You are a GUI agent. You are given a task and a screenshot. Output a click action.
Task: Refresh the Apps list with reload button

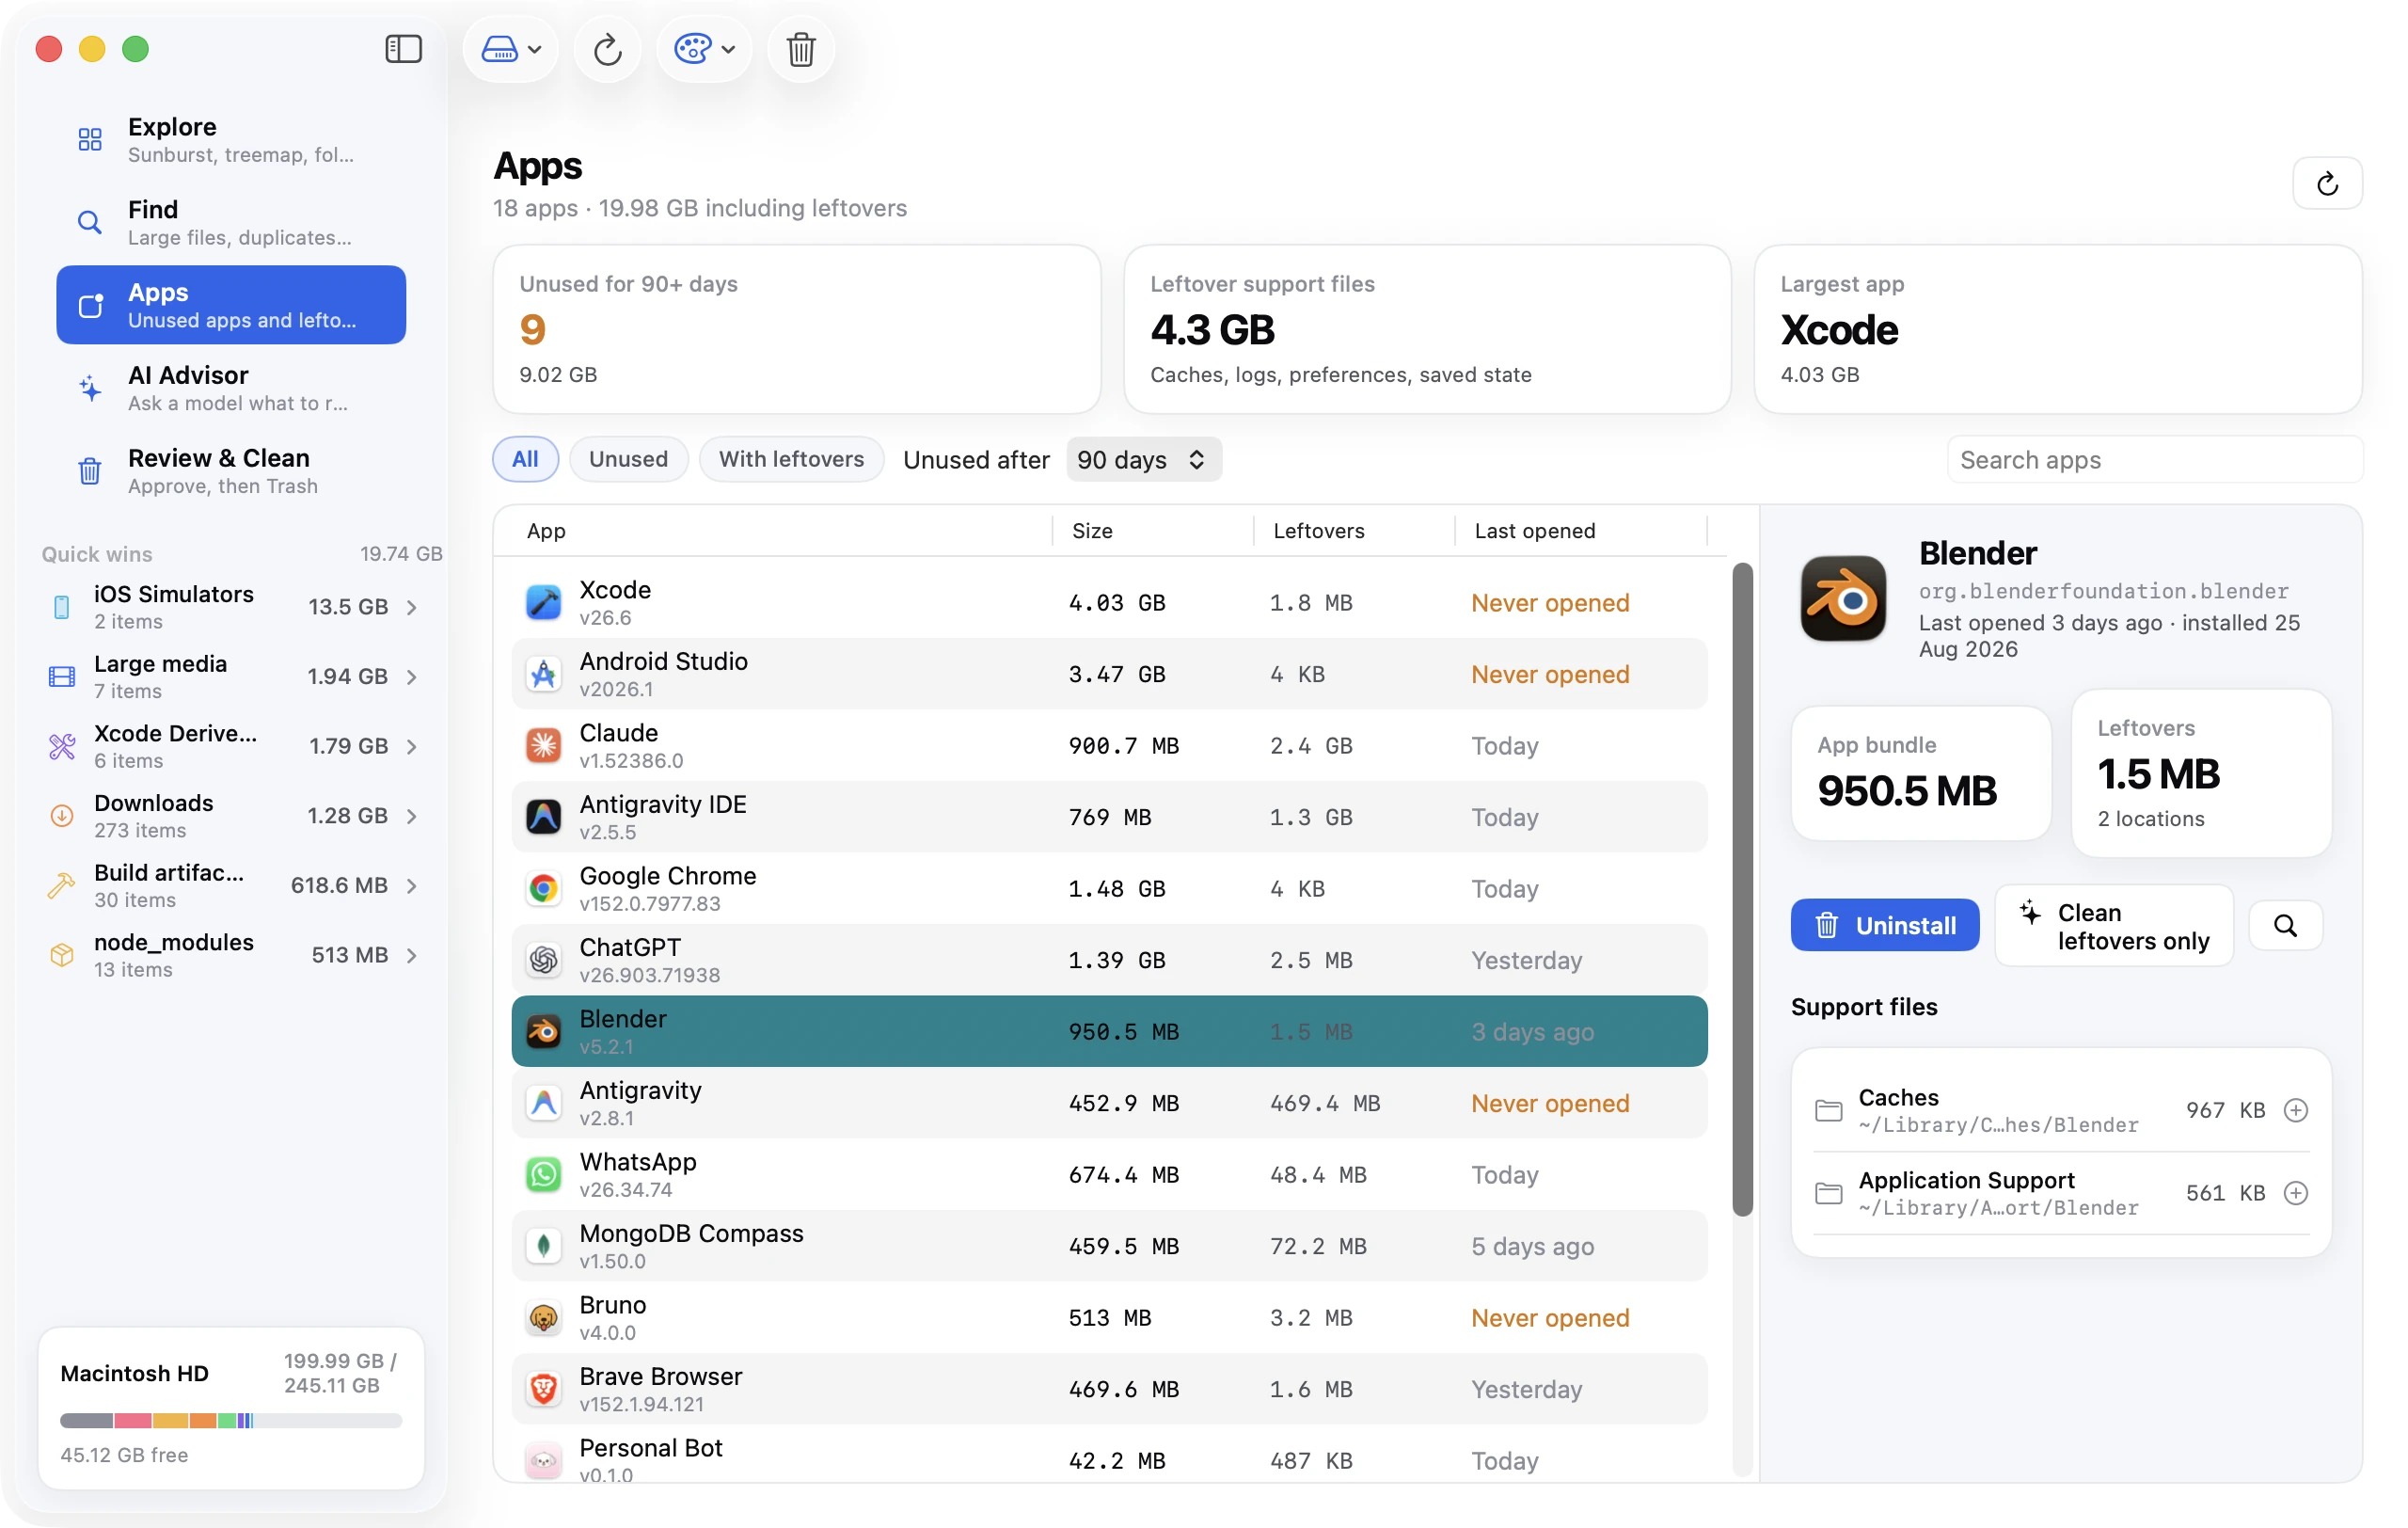pyautogui.click(x=2326, y=184)
